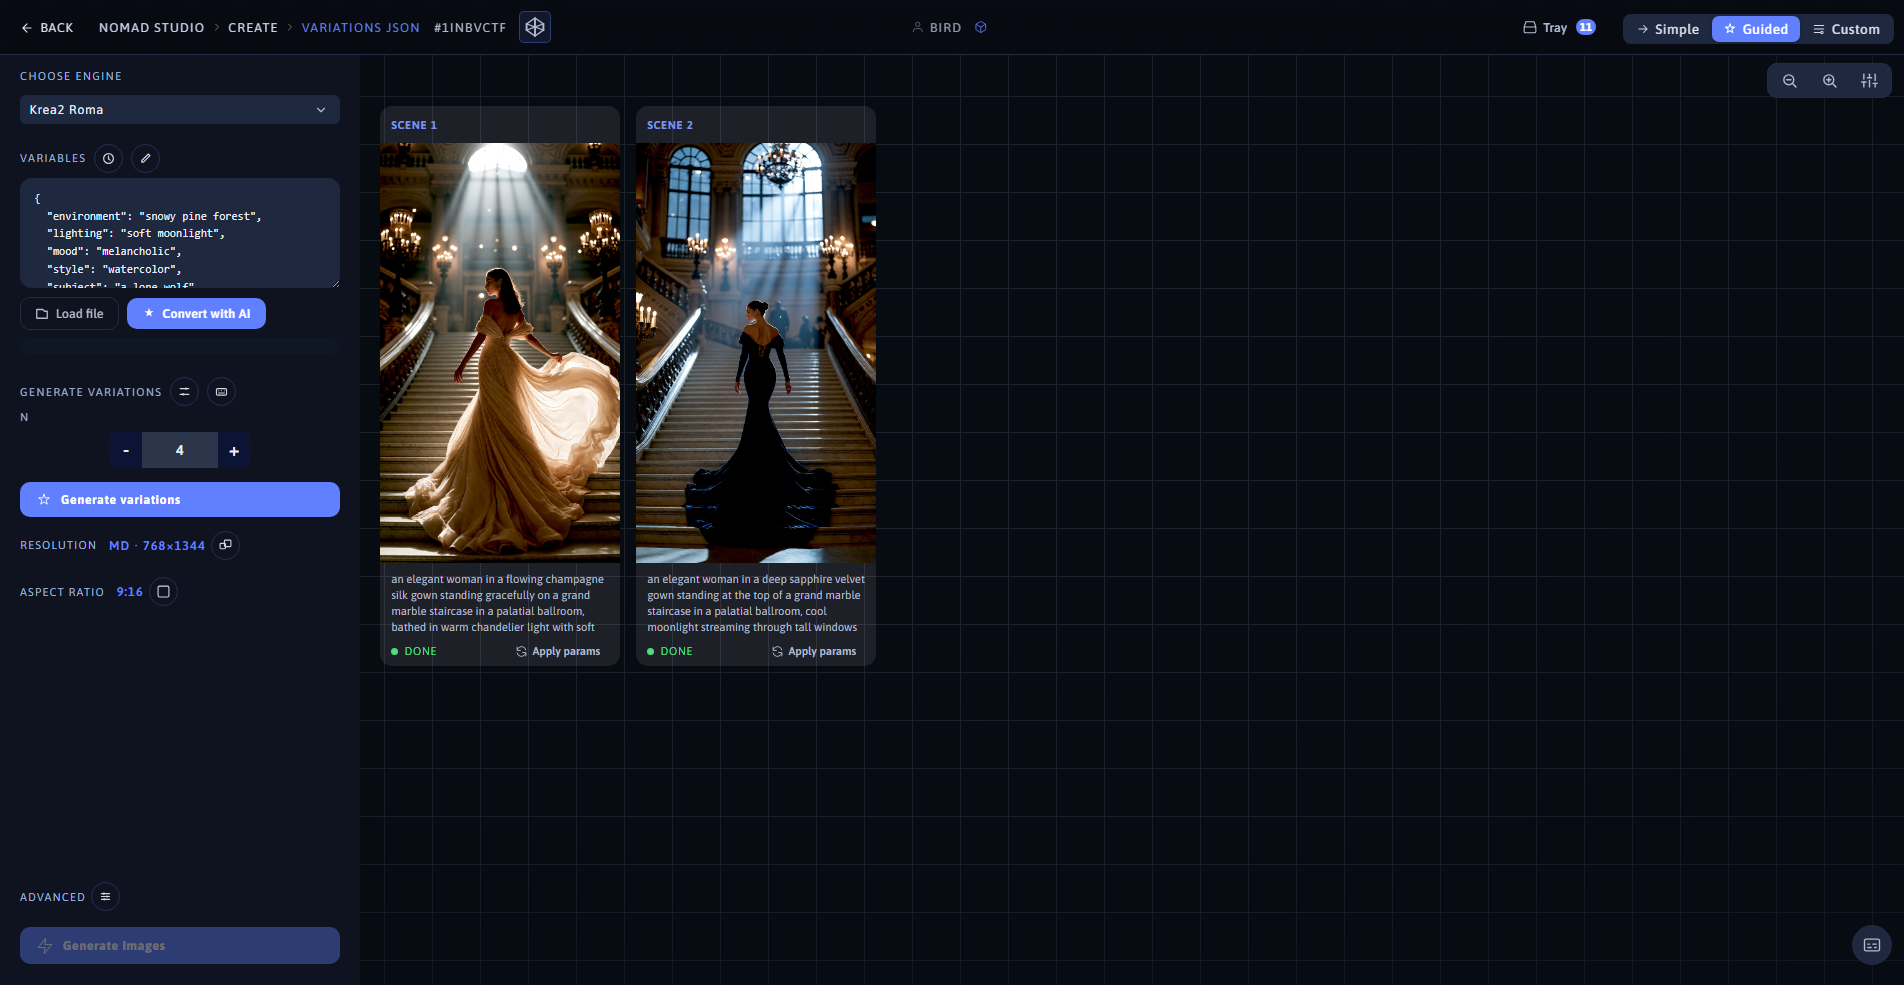Click Scene 2 prompt description text
Viewport: 1904px width, 985px height.
[756, 603]
